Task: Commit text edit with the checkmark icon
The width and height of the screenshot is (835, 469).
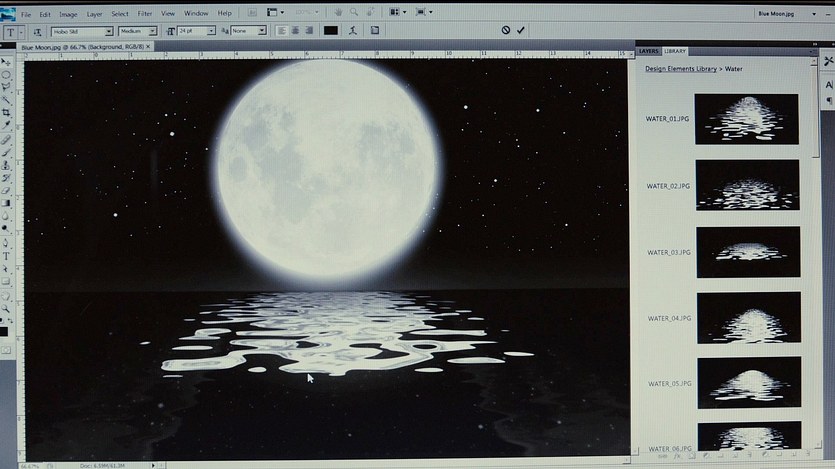Action: (521, 30)
